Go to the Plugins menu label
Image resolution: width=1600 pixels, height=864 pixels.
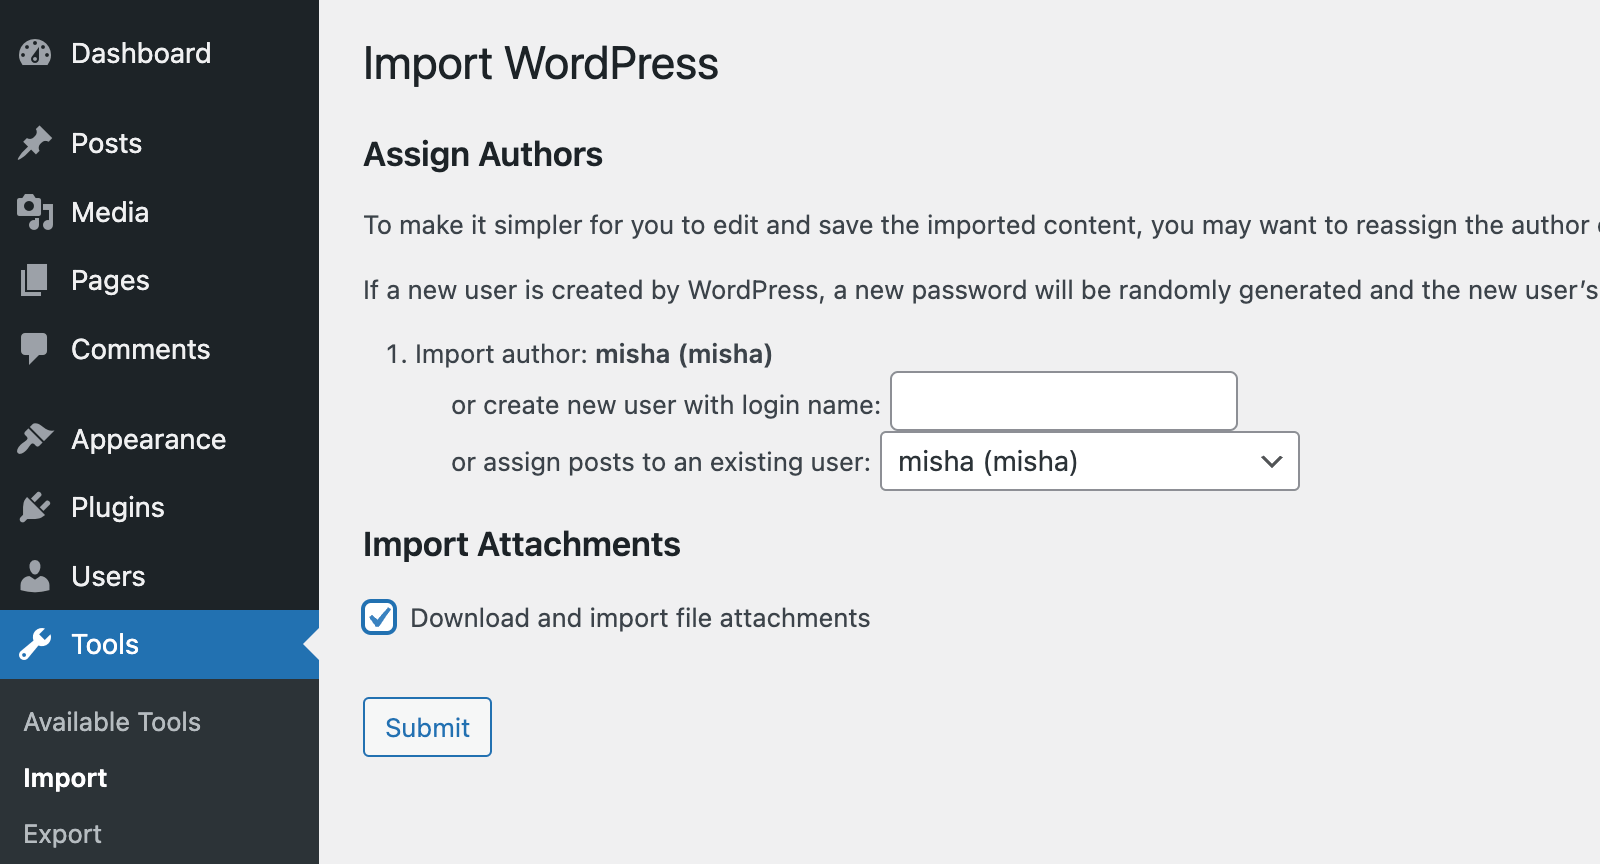click(x=118, y=507)
